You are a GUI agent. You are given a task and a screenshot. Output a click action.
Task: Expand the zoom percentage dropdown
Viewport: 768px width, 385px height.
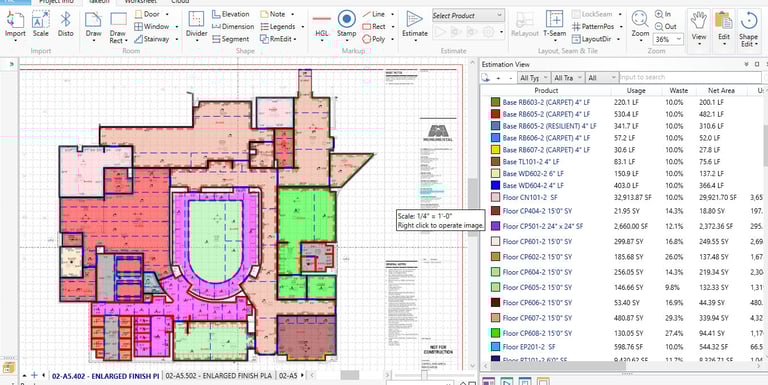pyautogui.click(x=669, y=39)
